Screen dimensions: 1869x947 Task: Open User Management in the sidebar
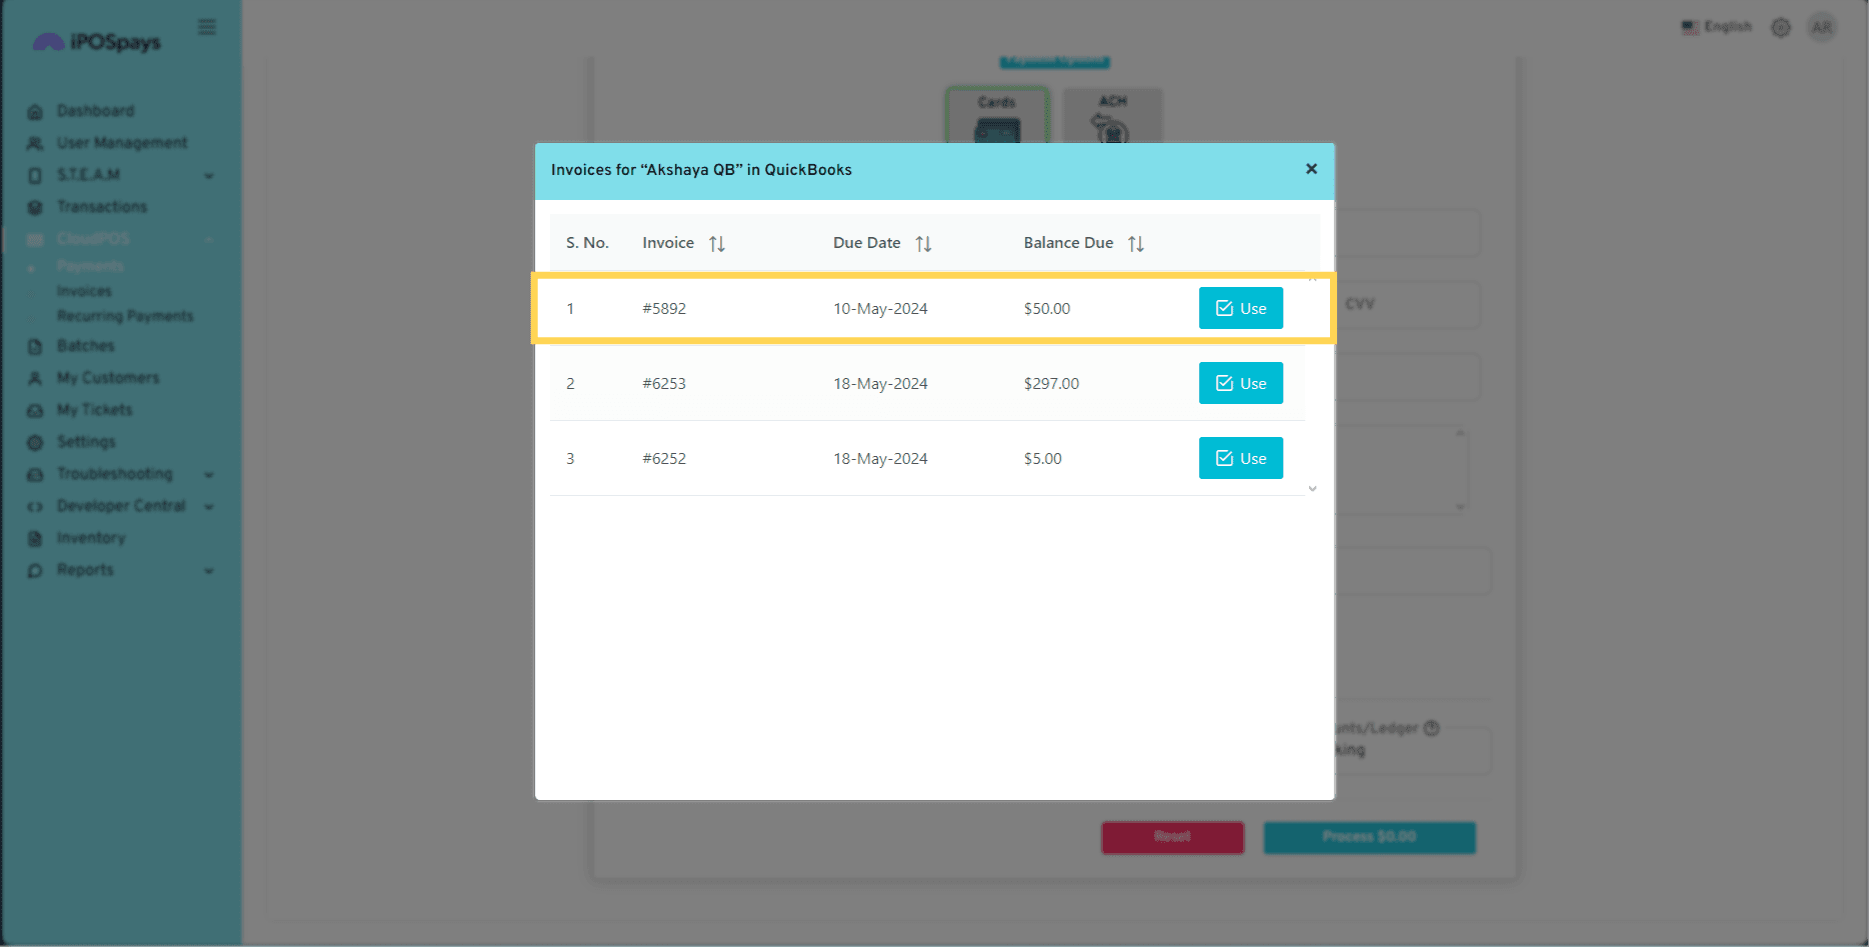click(x=122, y=143)
